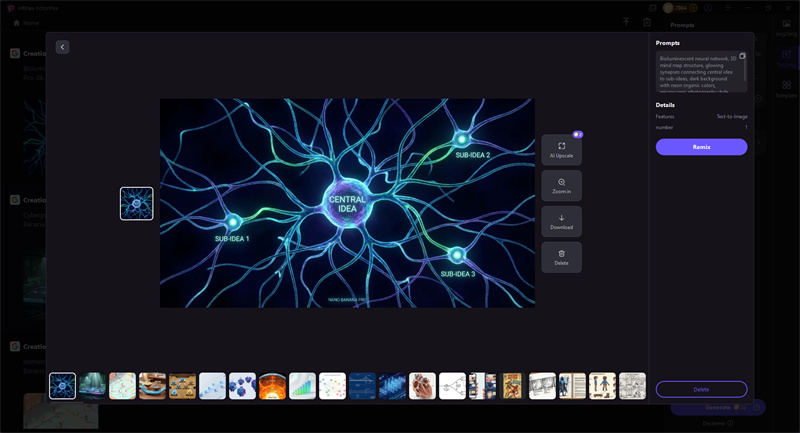Open the purple-blue clustered shapes thumbnail
The width and height of the screenshot is (800, 433).
pyautogui.click(x=242, y=386)
